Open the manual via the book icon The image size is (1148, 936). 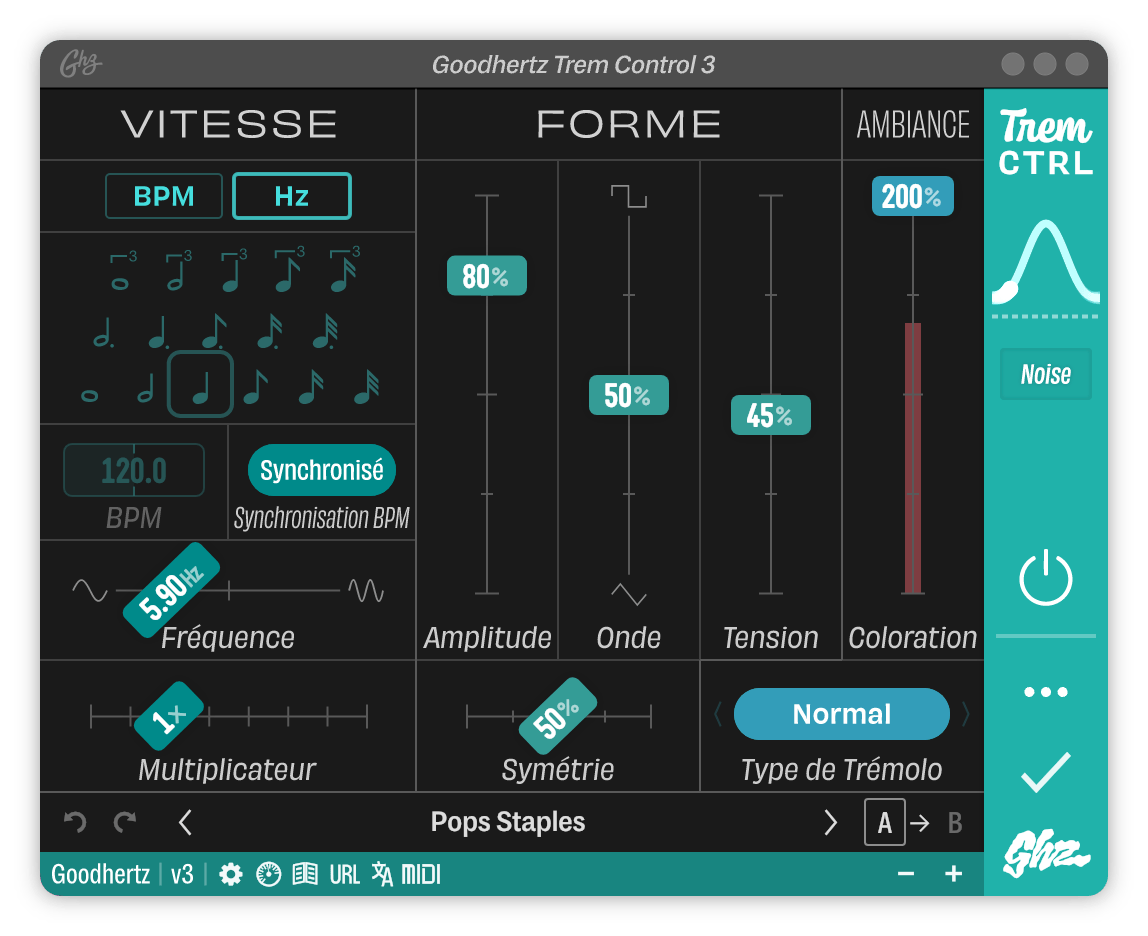pos(305,873)
